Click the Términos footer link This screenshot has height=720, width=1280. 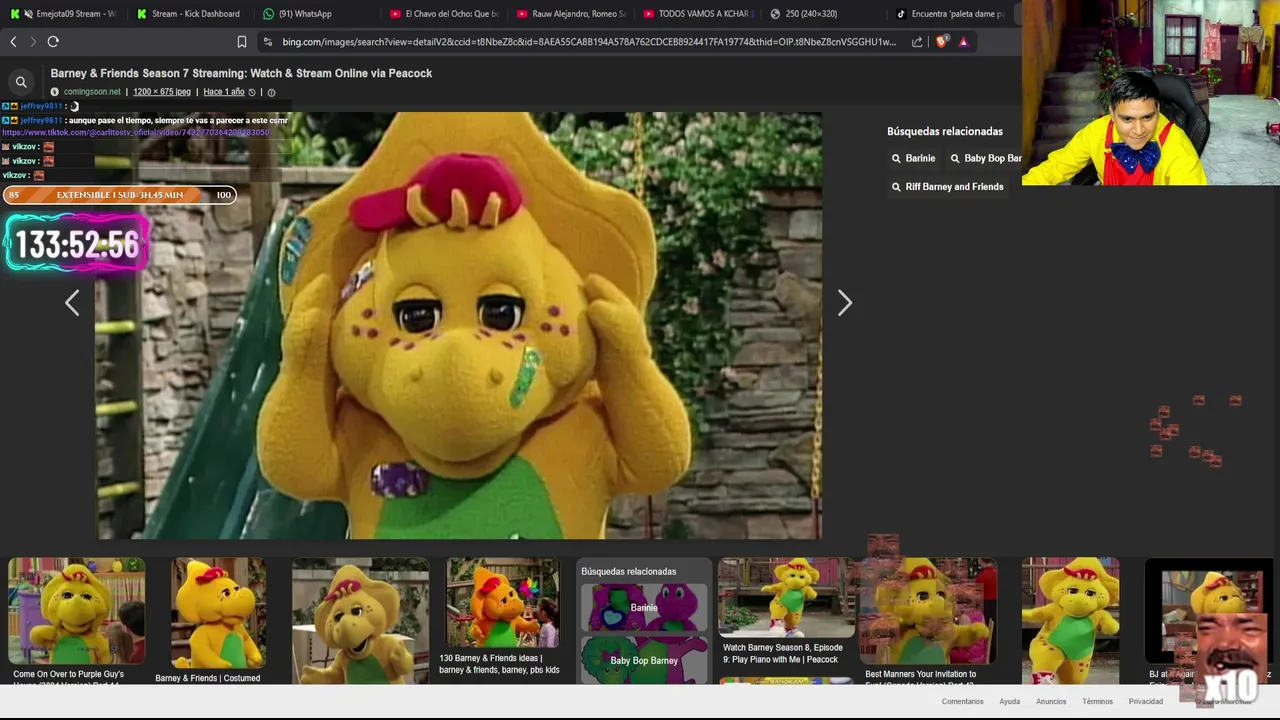[1097, 702]
